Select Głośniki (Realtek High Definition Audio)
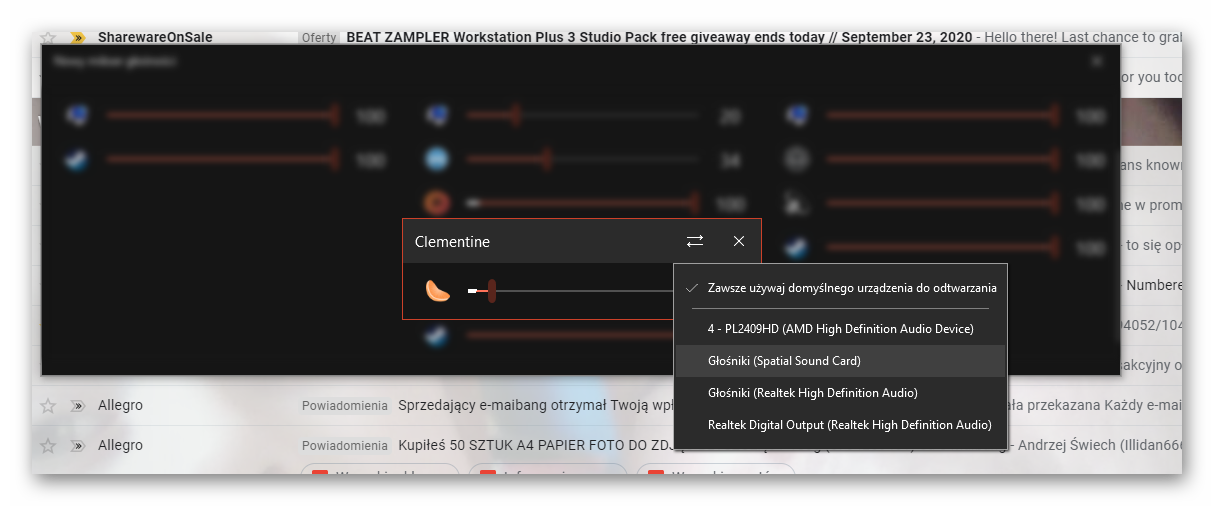 [841, 393]
